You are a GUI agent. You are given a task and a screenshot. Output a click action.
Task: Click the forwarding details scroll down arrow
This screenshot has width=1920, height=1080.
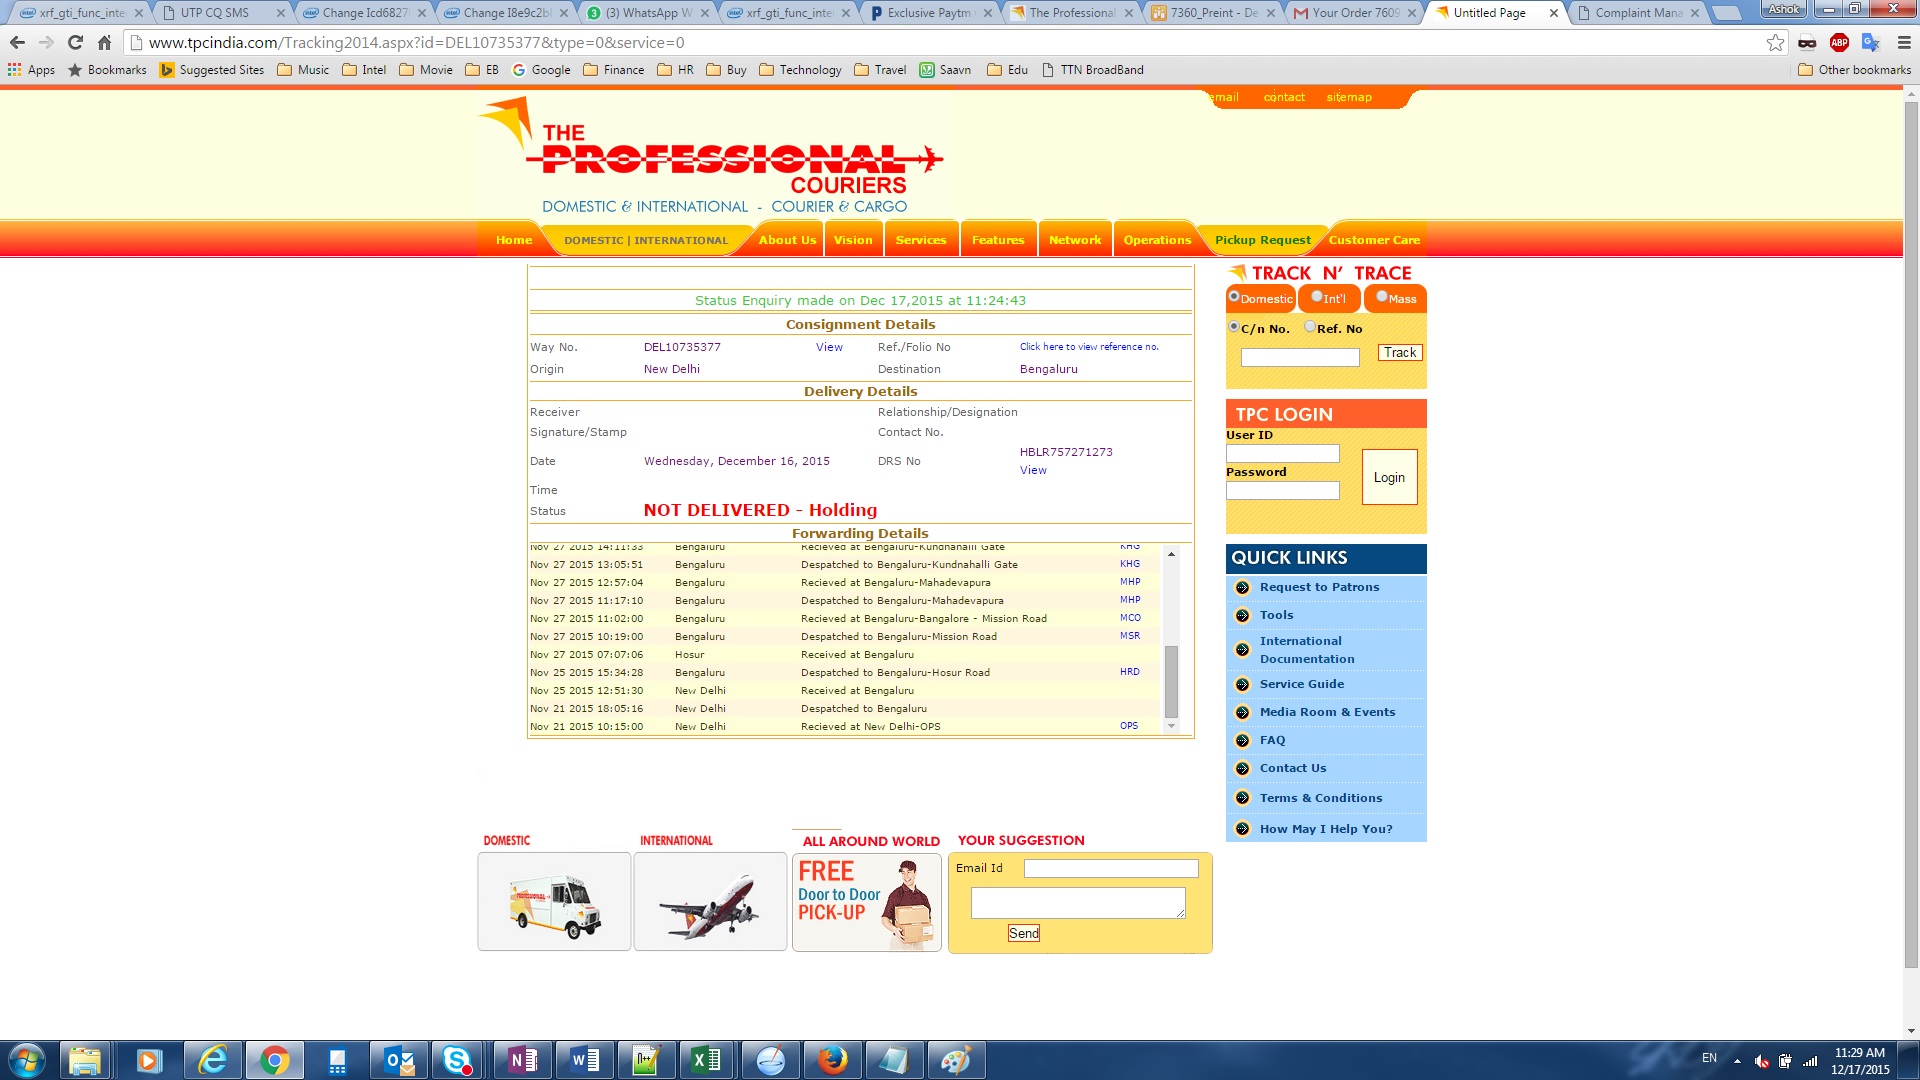pyautogui.click(x=1171, y=726)
